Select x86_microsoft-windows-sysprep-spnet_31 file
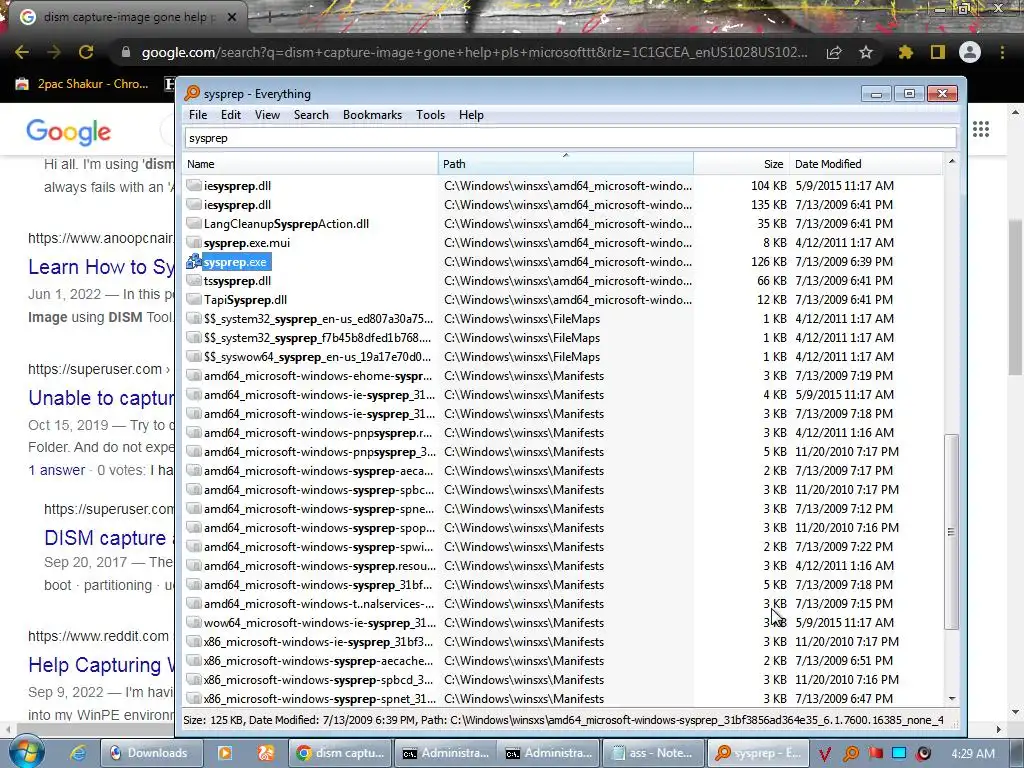This screenshot has height=768, width=1024. pyautogui.click(x=317, y=698)
